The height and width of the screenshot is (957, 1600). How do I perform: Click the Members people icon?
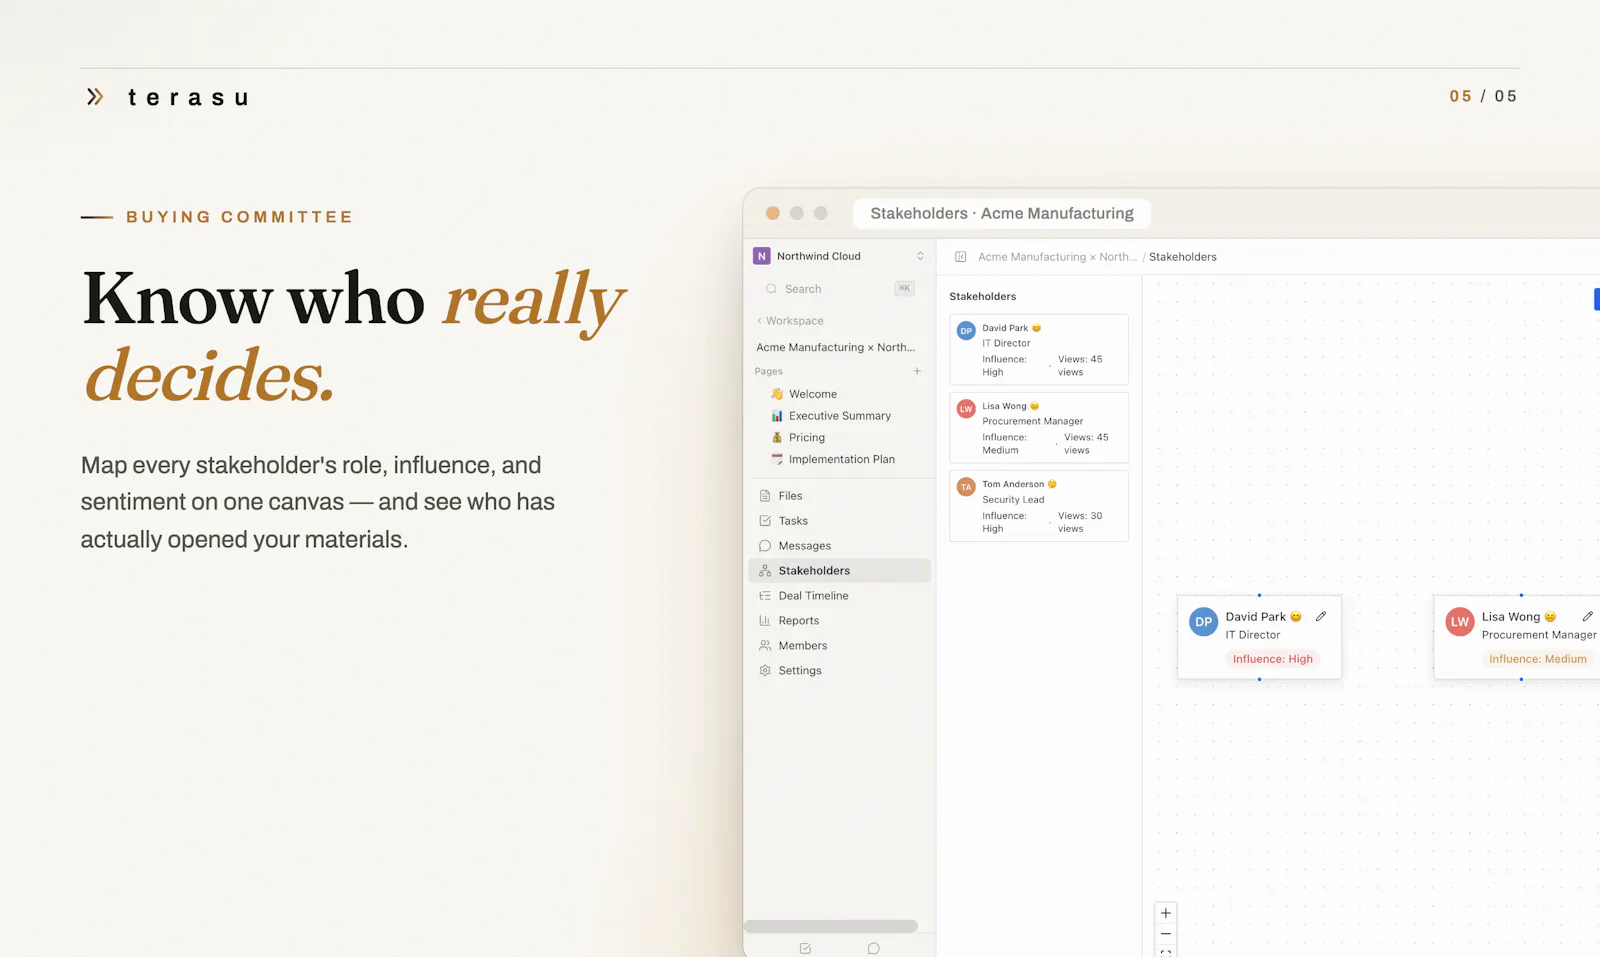[765, 646]
